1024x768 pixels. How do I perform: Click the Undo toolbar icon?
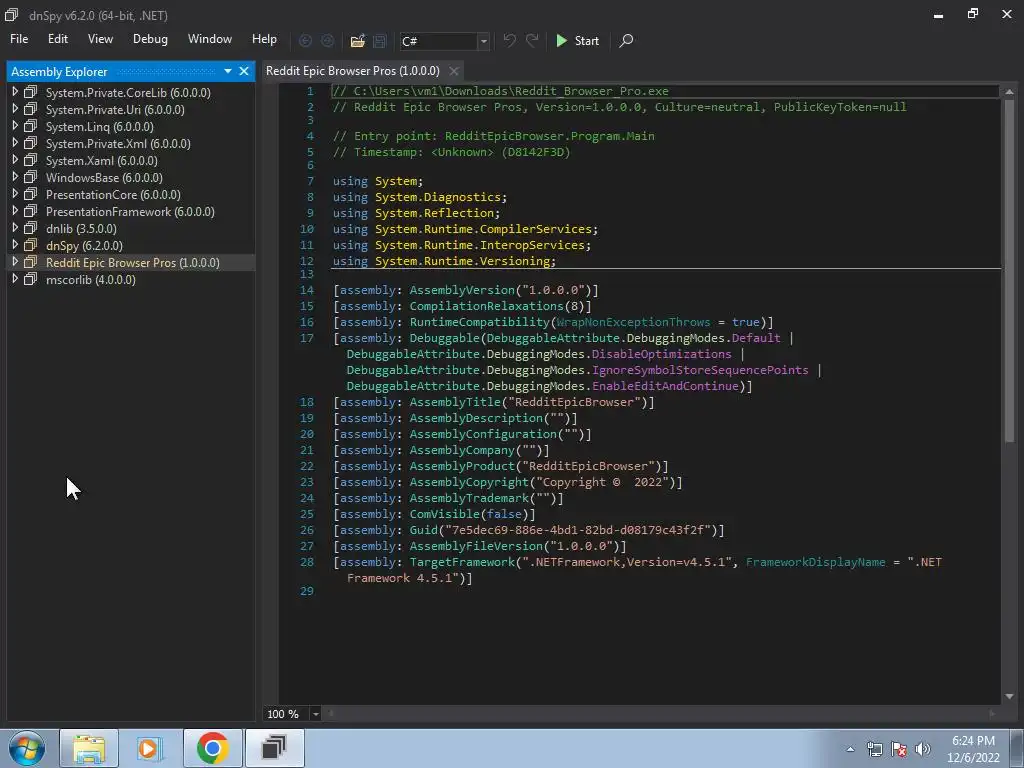pos(509,40)
